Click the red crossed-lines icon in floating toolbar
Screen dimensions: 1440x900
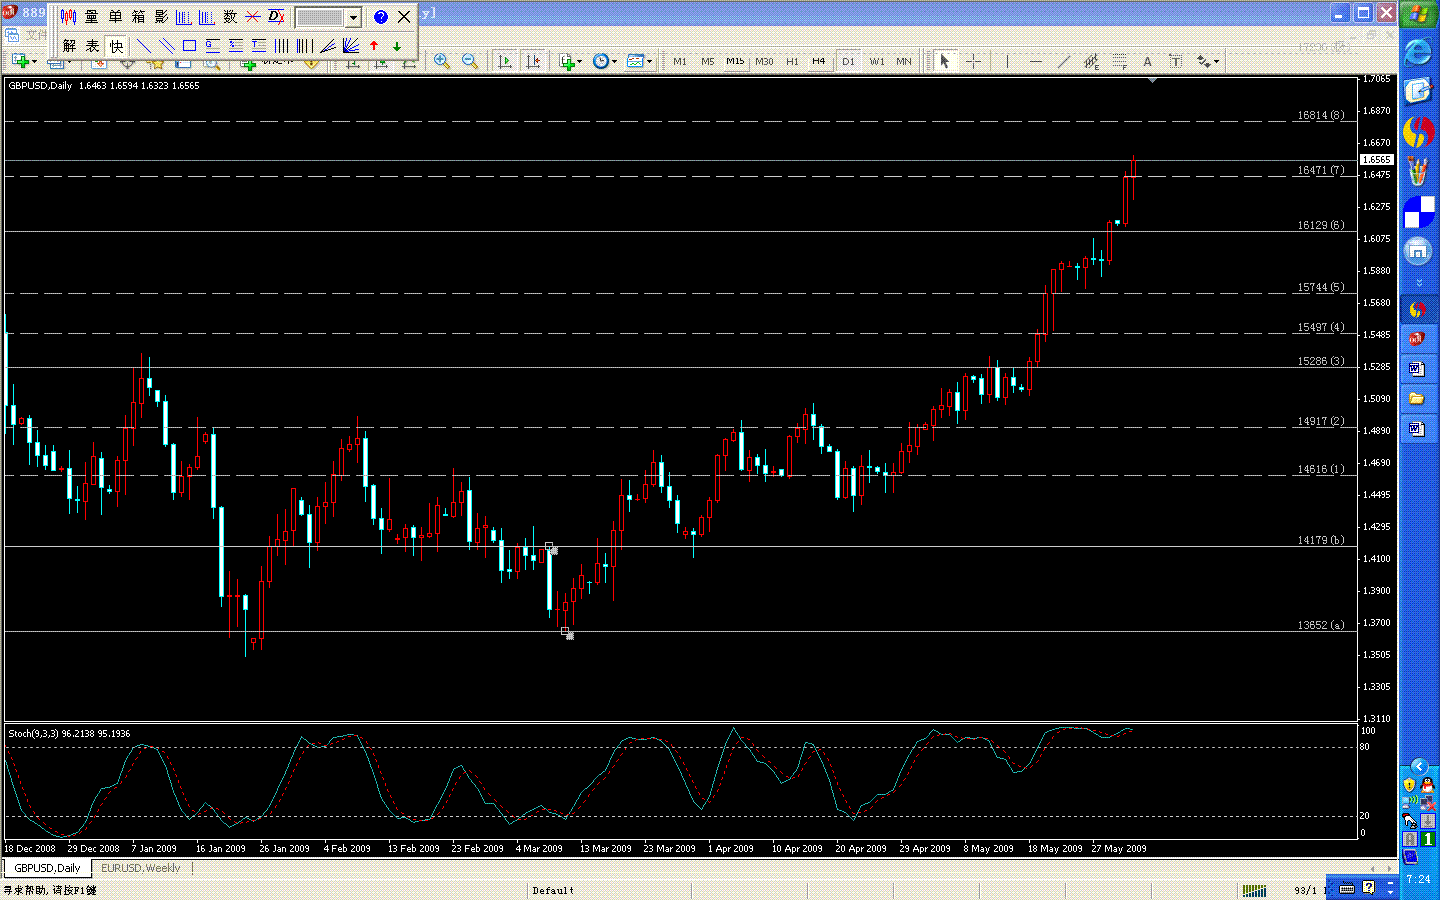click(253, 17)
